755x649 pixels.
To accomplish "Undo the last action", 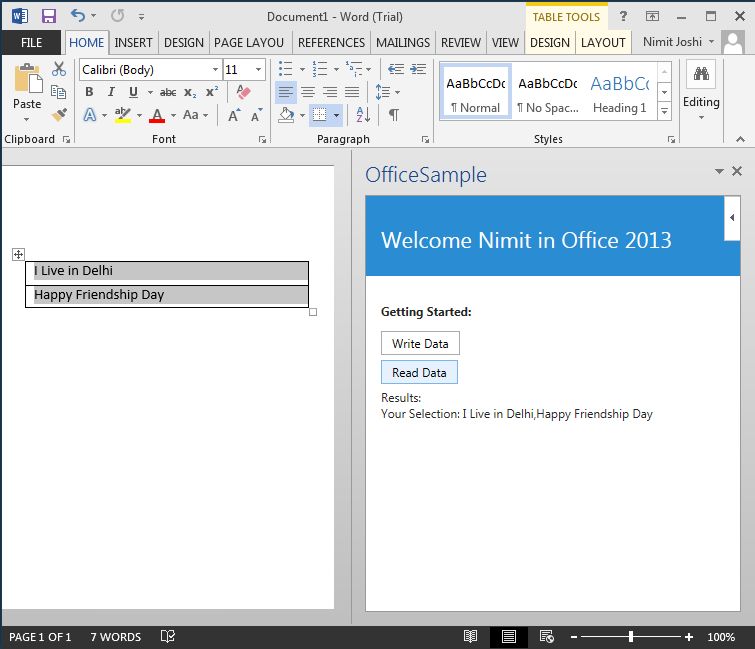I will 78,16.
